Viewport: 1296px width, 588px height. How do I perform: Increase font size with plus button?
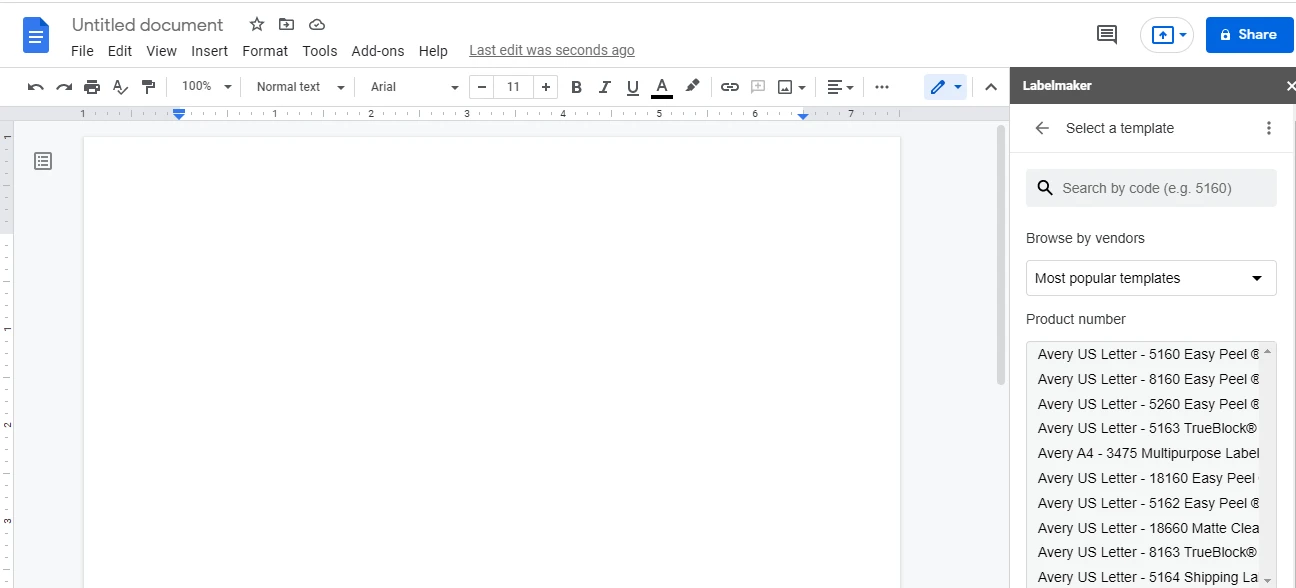pyautogui.click(x=545, y=87)
